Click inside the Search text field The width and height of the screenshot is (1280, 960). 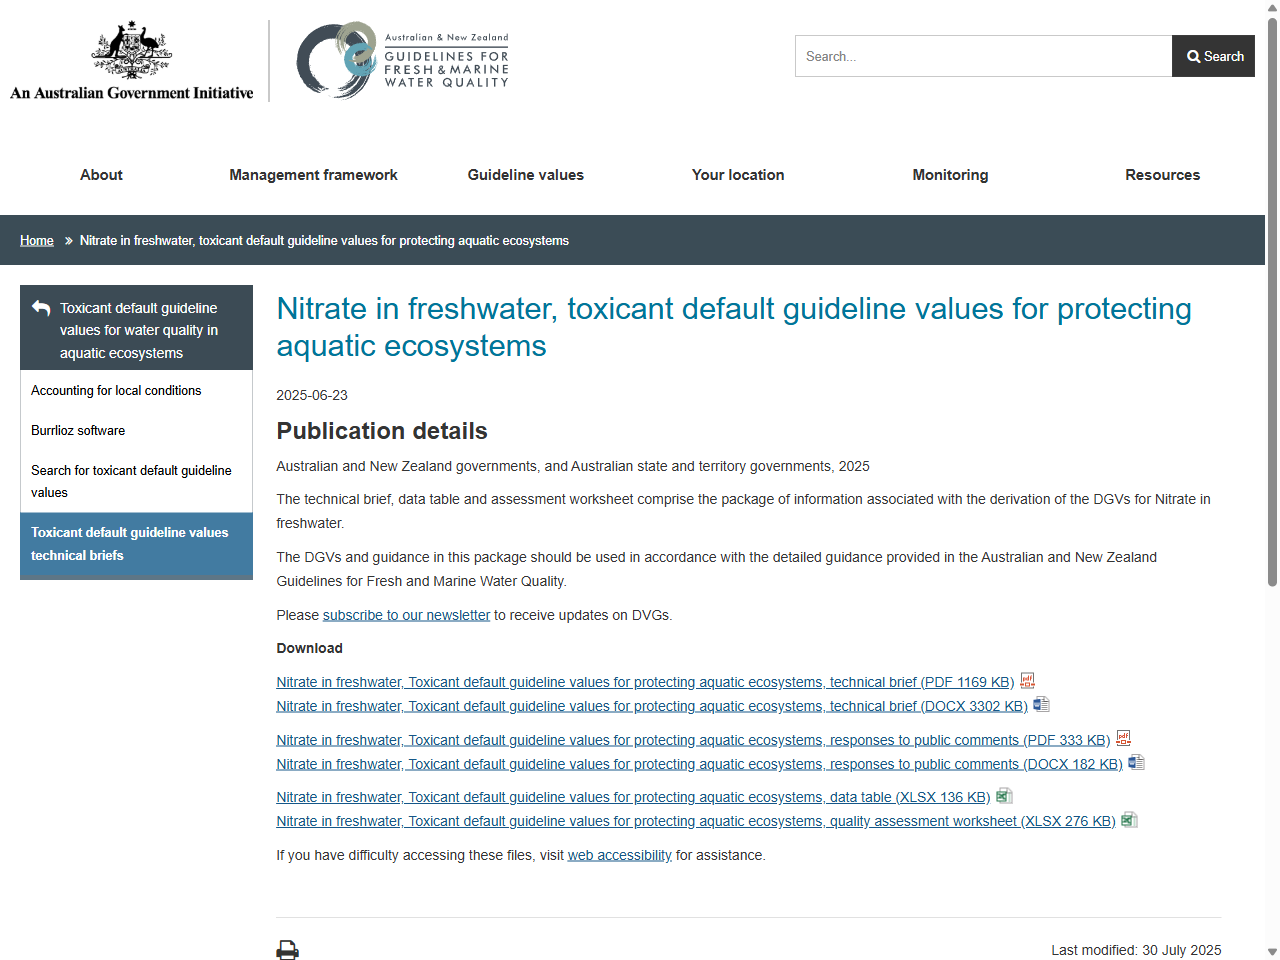982,56
